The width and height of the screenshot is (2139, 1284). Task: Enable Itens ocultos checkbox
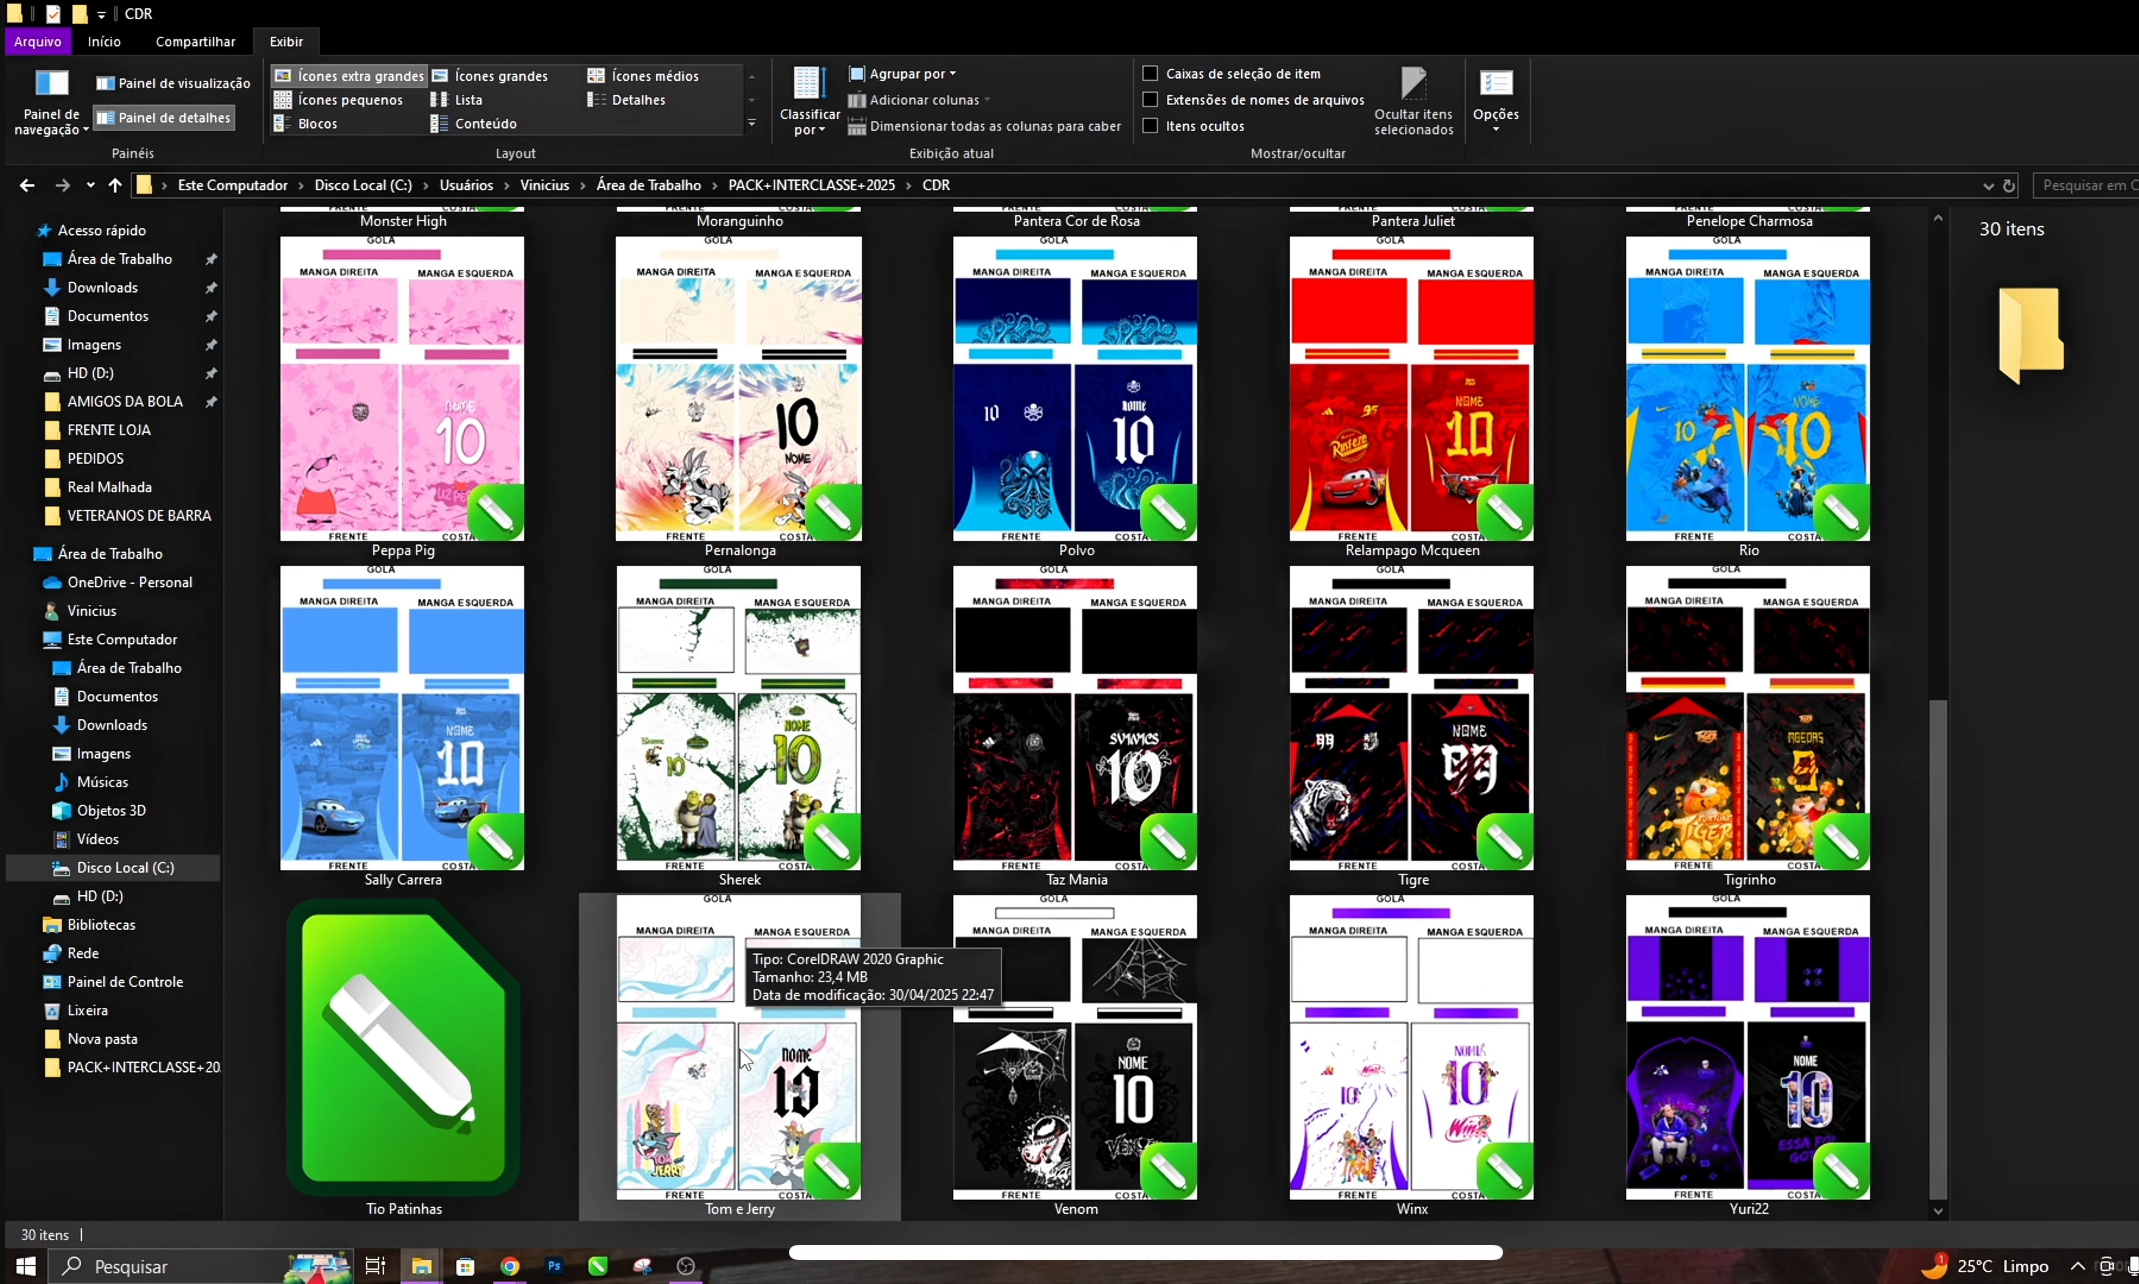1150,125
